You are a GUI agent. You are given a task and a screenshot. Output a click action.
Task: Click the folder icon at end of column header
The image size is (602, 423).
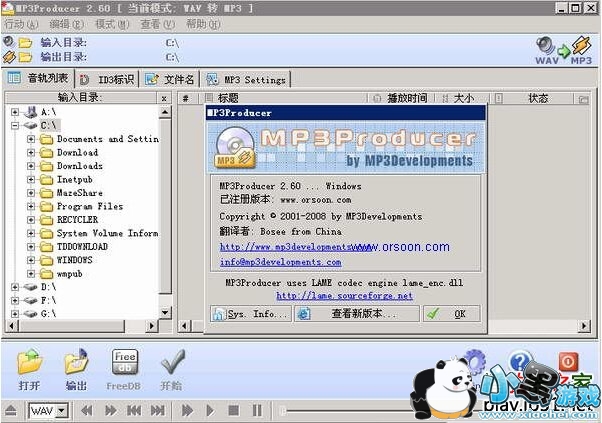(x=583, y=99)
